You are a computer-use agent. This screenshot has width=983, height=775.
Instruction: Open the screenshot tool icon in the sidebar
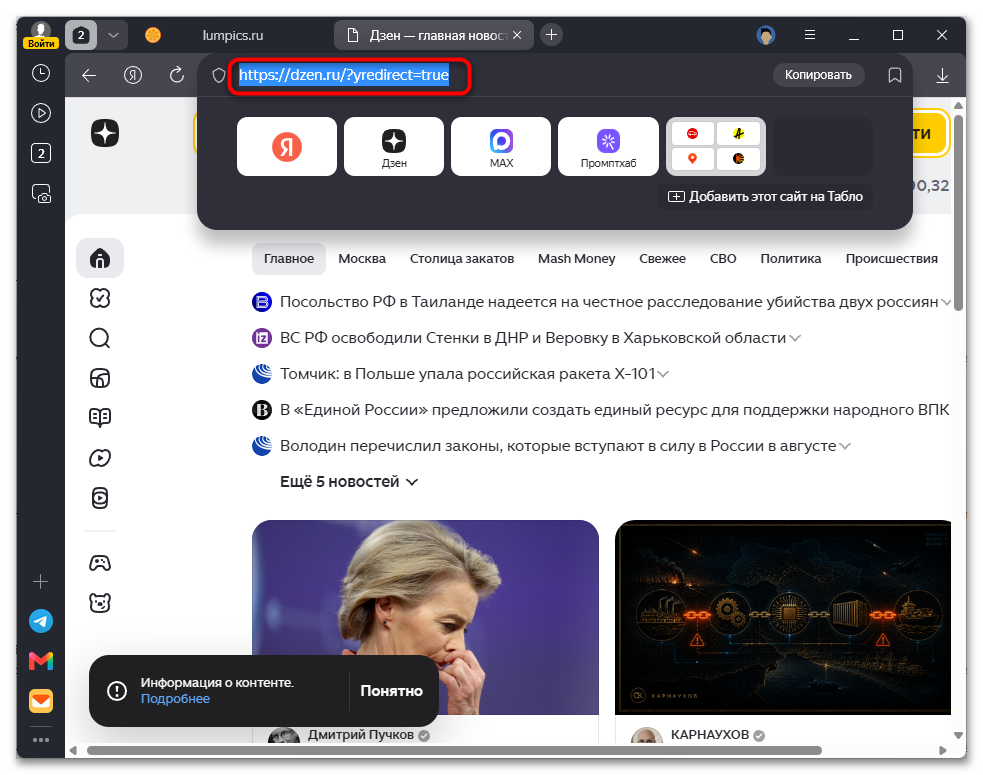coord(41,194)
